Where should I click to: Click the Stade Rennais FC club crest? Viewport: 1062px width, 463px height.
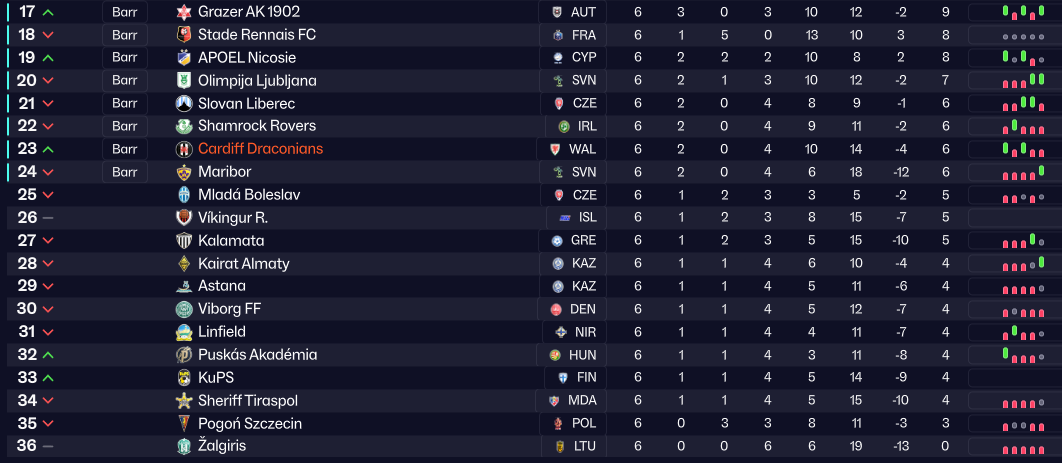pyautogui.click(x=184, y=35)
